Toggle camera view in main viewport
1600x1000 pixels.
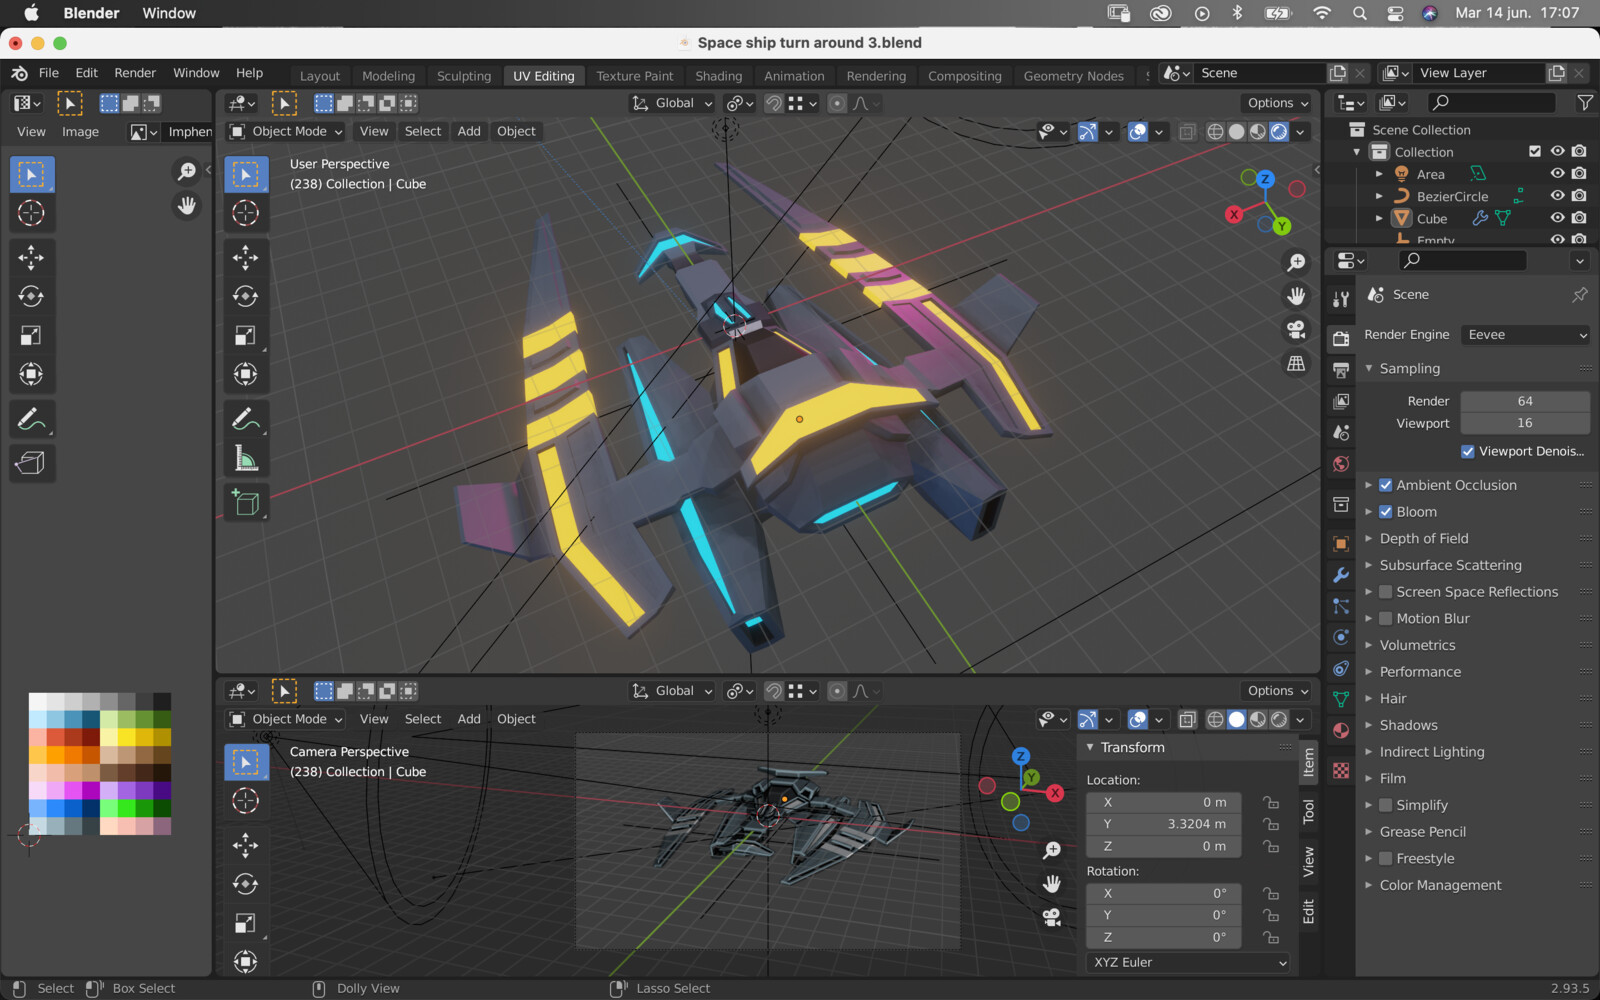(x=1296, y=330)
